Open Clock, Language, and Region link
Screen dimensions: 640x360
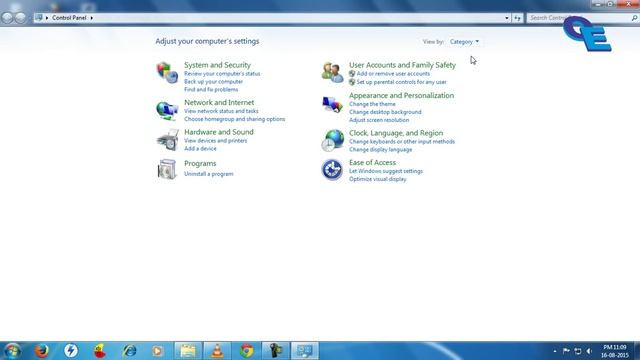click(396, 133)
